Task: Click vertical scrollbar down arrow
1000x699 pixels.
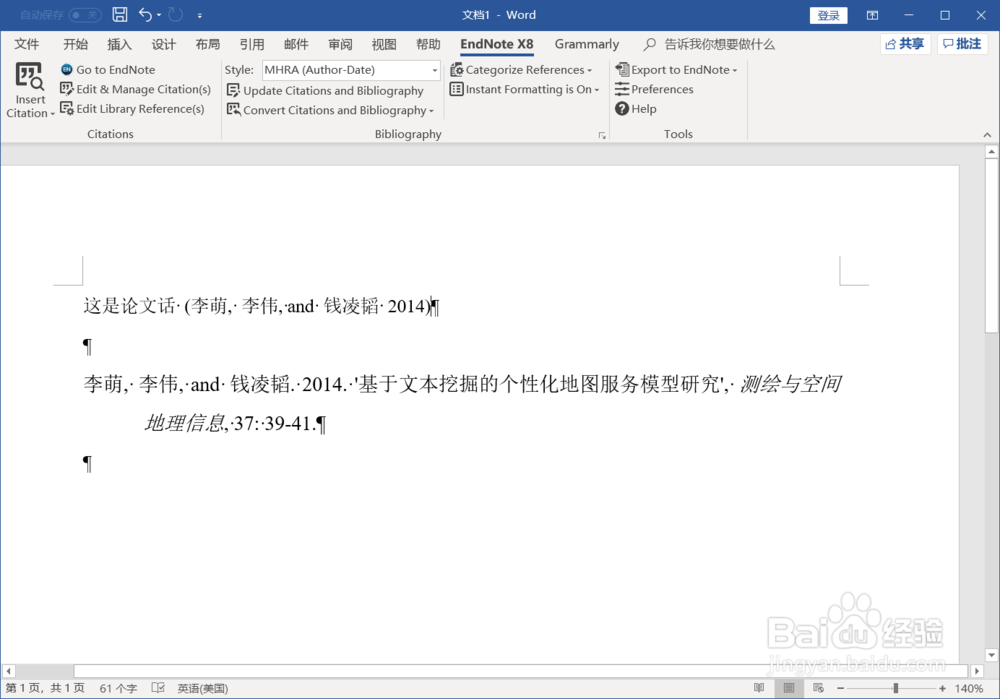Action: click(x=991, y=655)
